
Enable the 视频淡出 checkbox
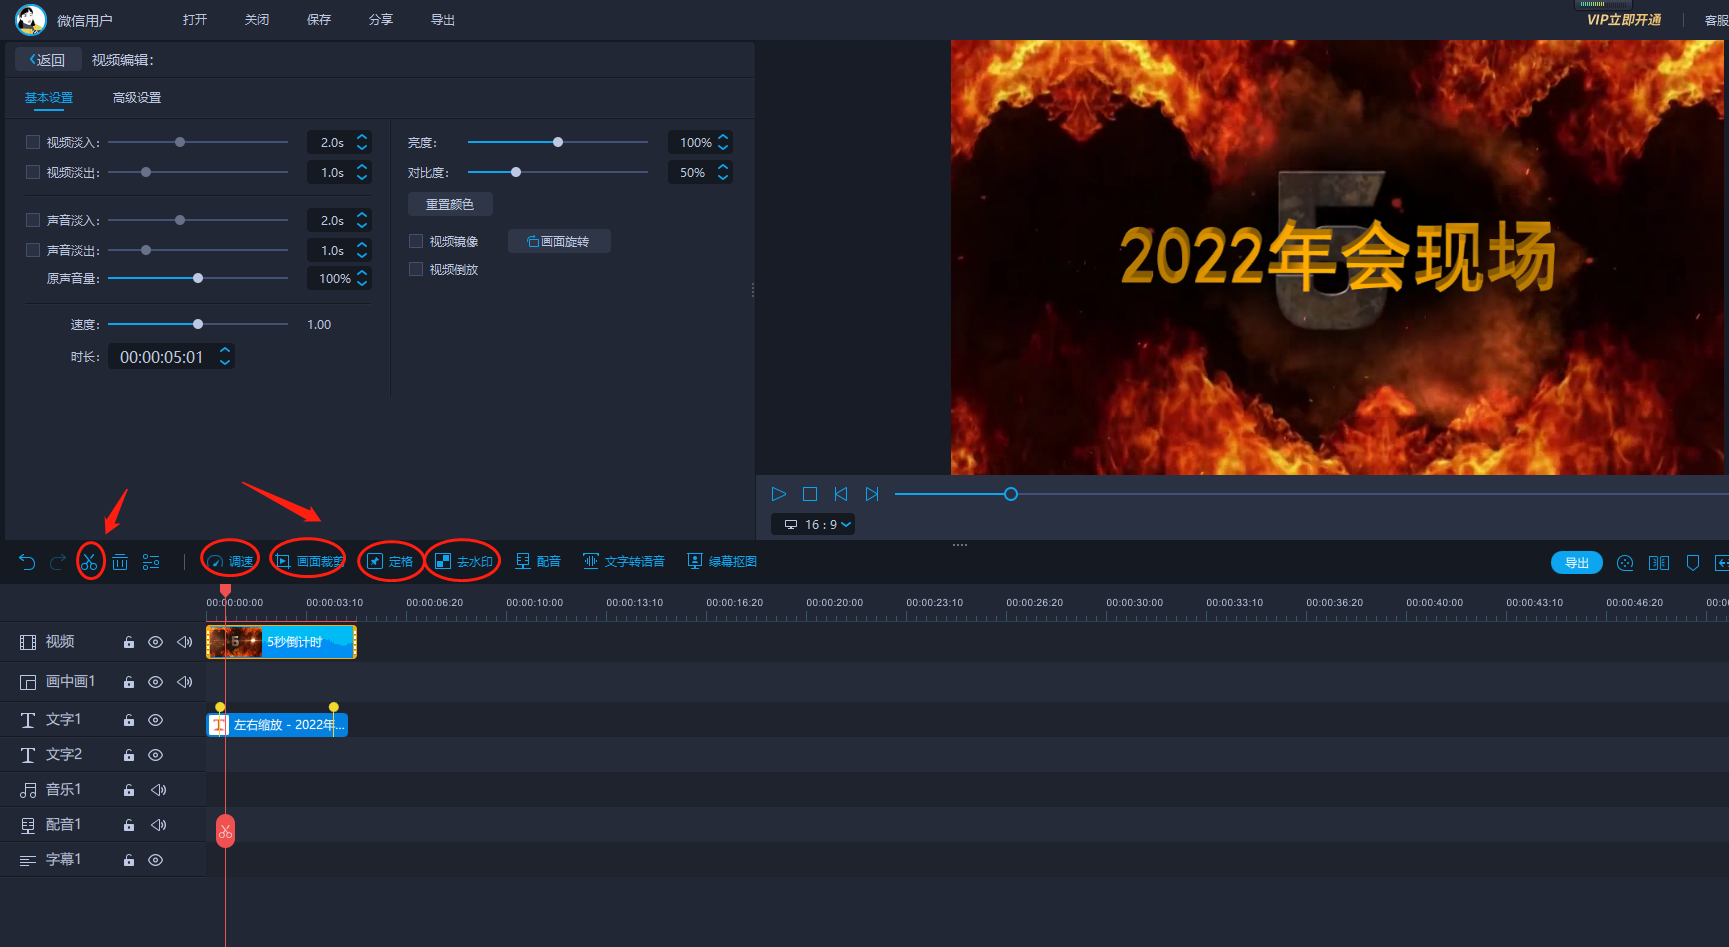pyautogui.click(x=33, y=172)
